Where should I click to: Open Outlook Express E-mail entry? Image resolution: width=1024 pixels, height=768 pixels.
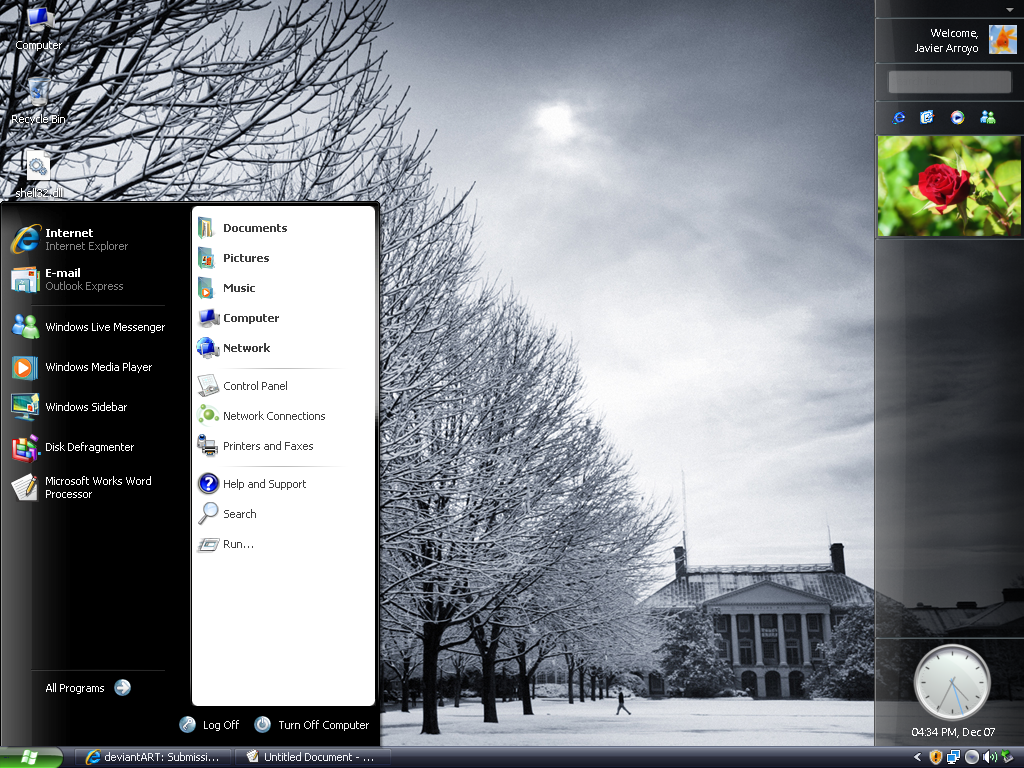click(x=88, y=280)
